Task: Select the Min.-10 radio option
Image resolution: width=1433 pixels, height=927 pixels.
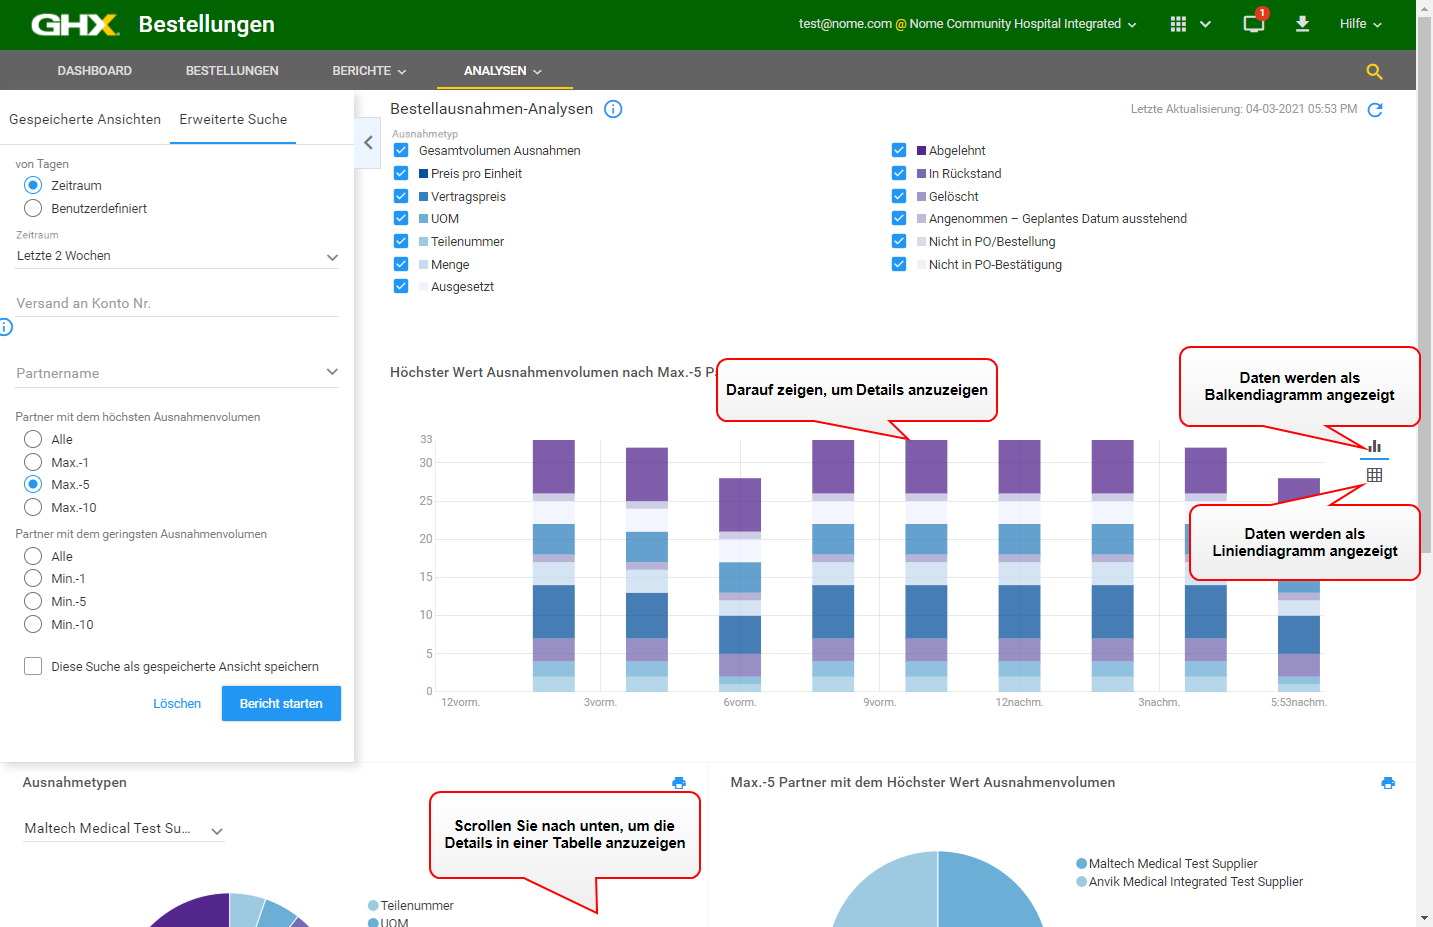Action: [33, 624]
